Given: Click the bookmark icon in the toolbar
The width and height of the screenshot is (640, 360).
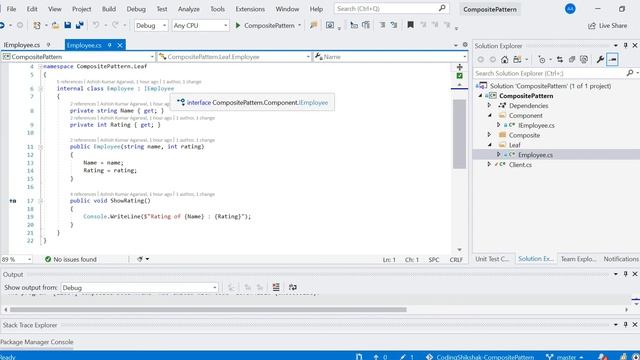Looking at the screenshot, I should click(411, 25).
